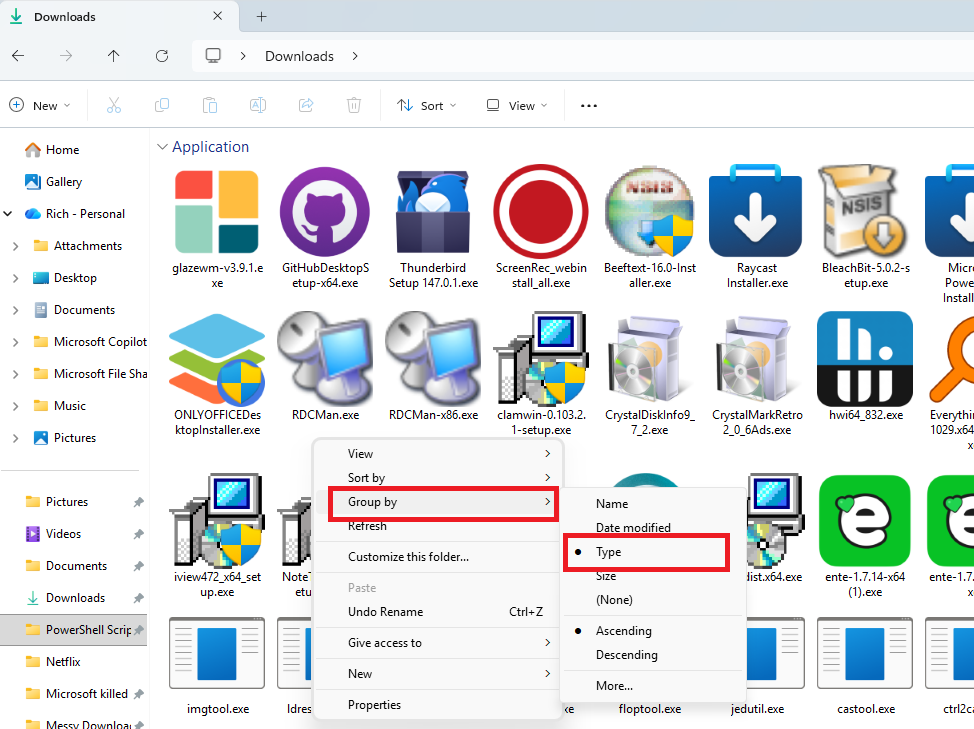The width and height of the screenshot is (974, 729).
Task: Select clamwin-0.103.2.1-setup.exe icon
Action: (x=541, y=359)
